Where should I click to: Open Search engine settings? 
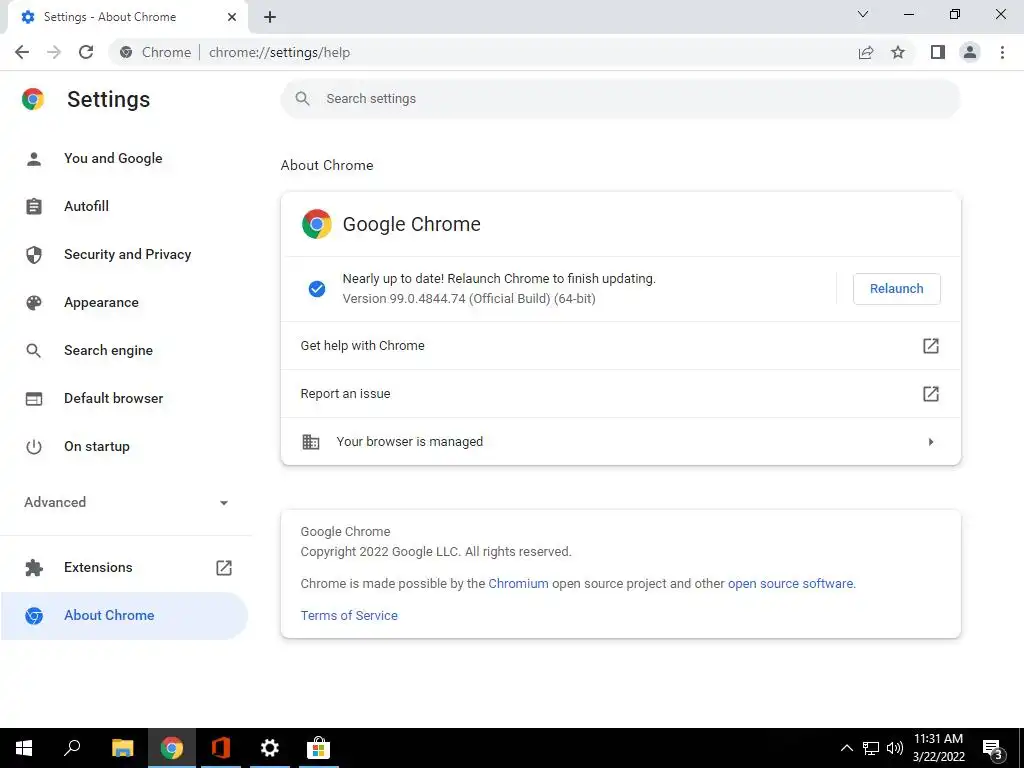(125, 350)
